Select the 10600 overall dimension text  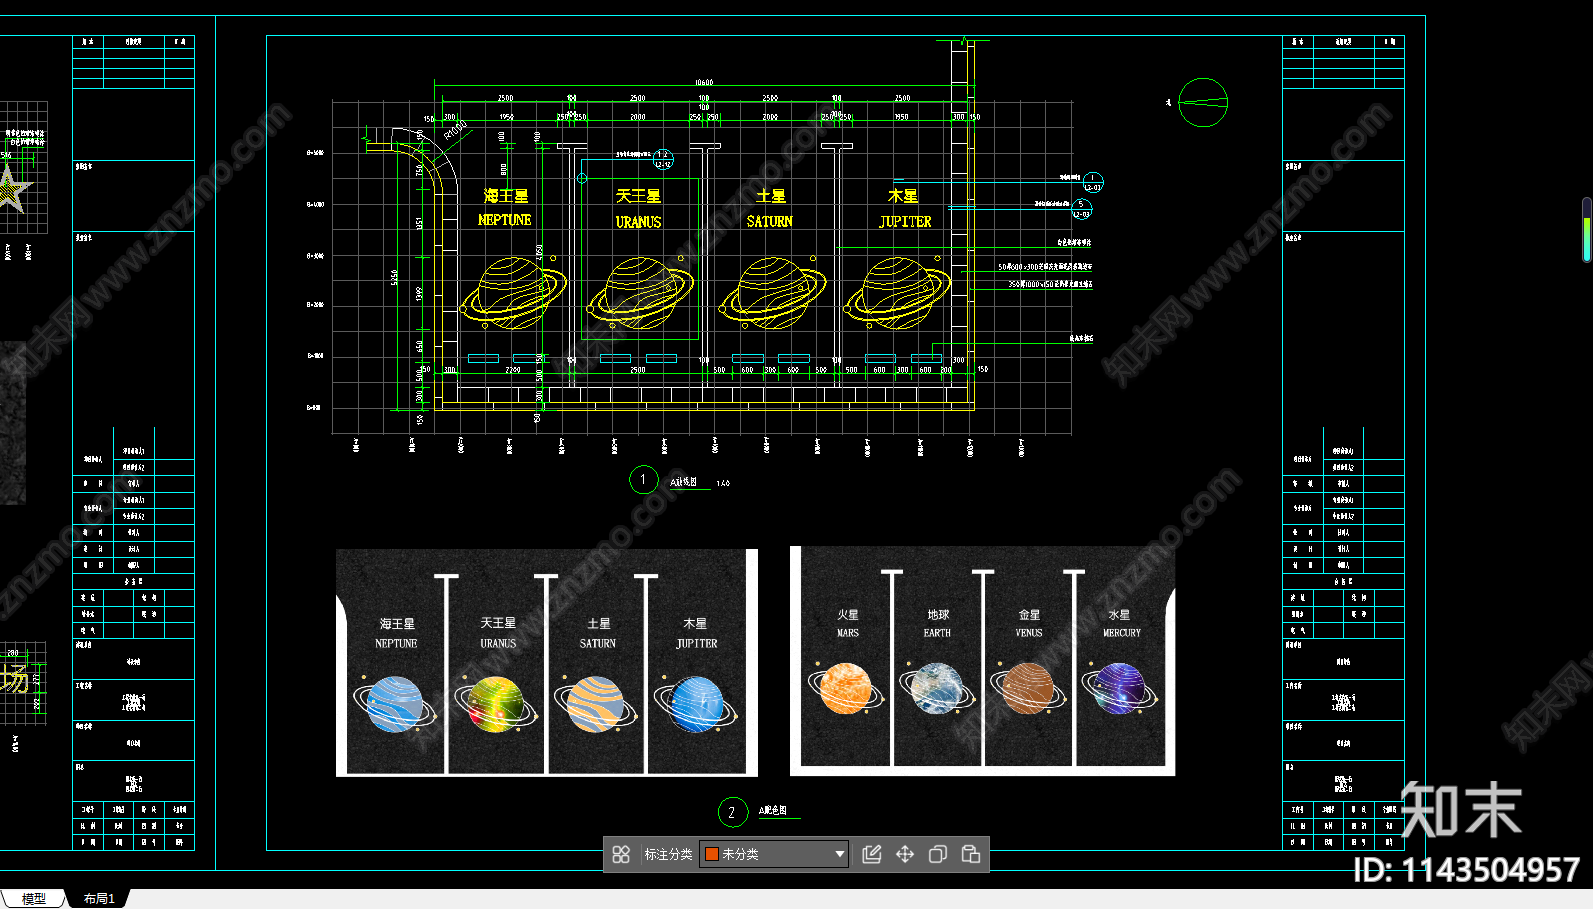[704, 83]
